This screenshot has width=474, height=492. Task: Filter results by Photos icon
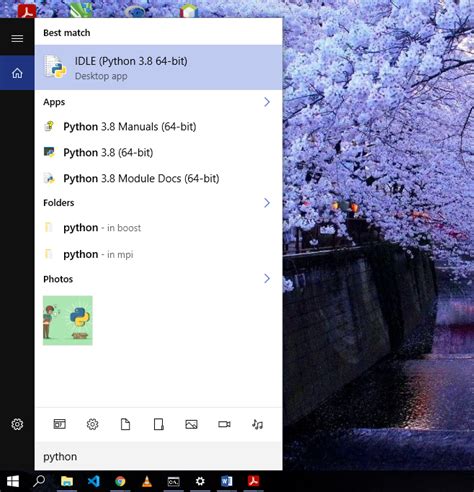point(191,424)
